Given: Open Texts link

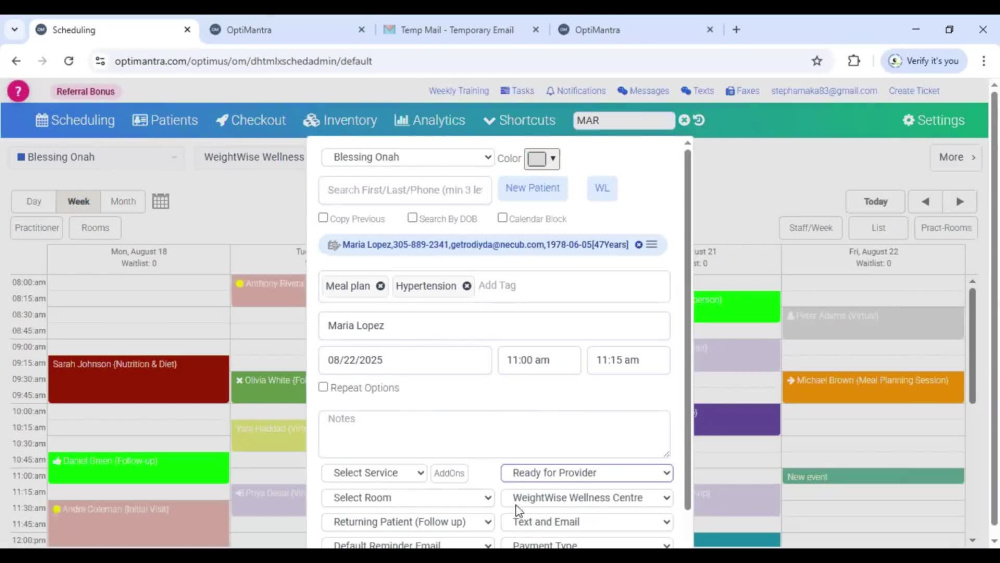Looking at the screenshot, I should click(x=697, y=91).
